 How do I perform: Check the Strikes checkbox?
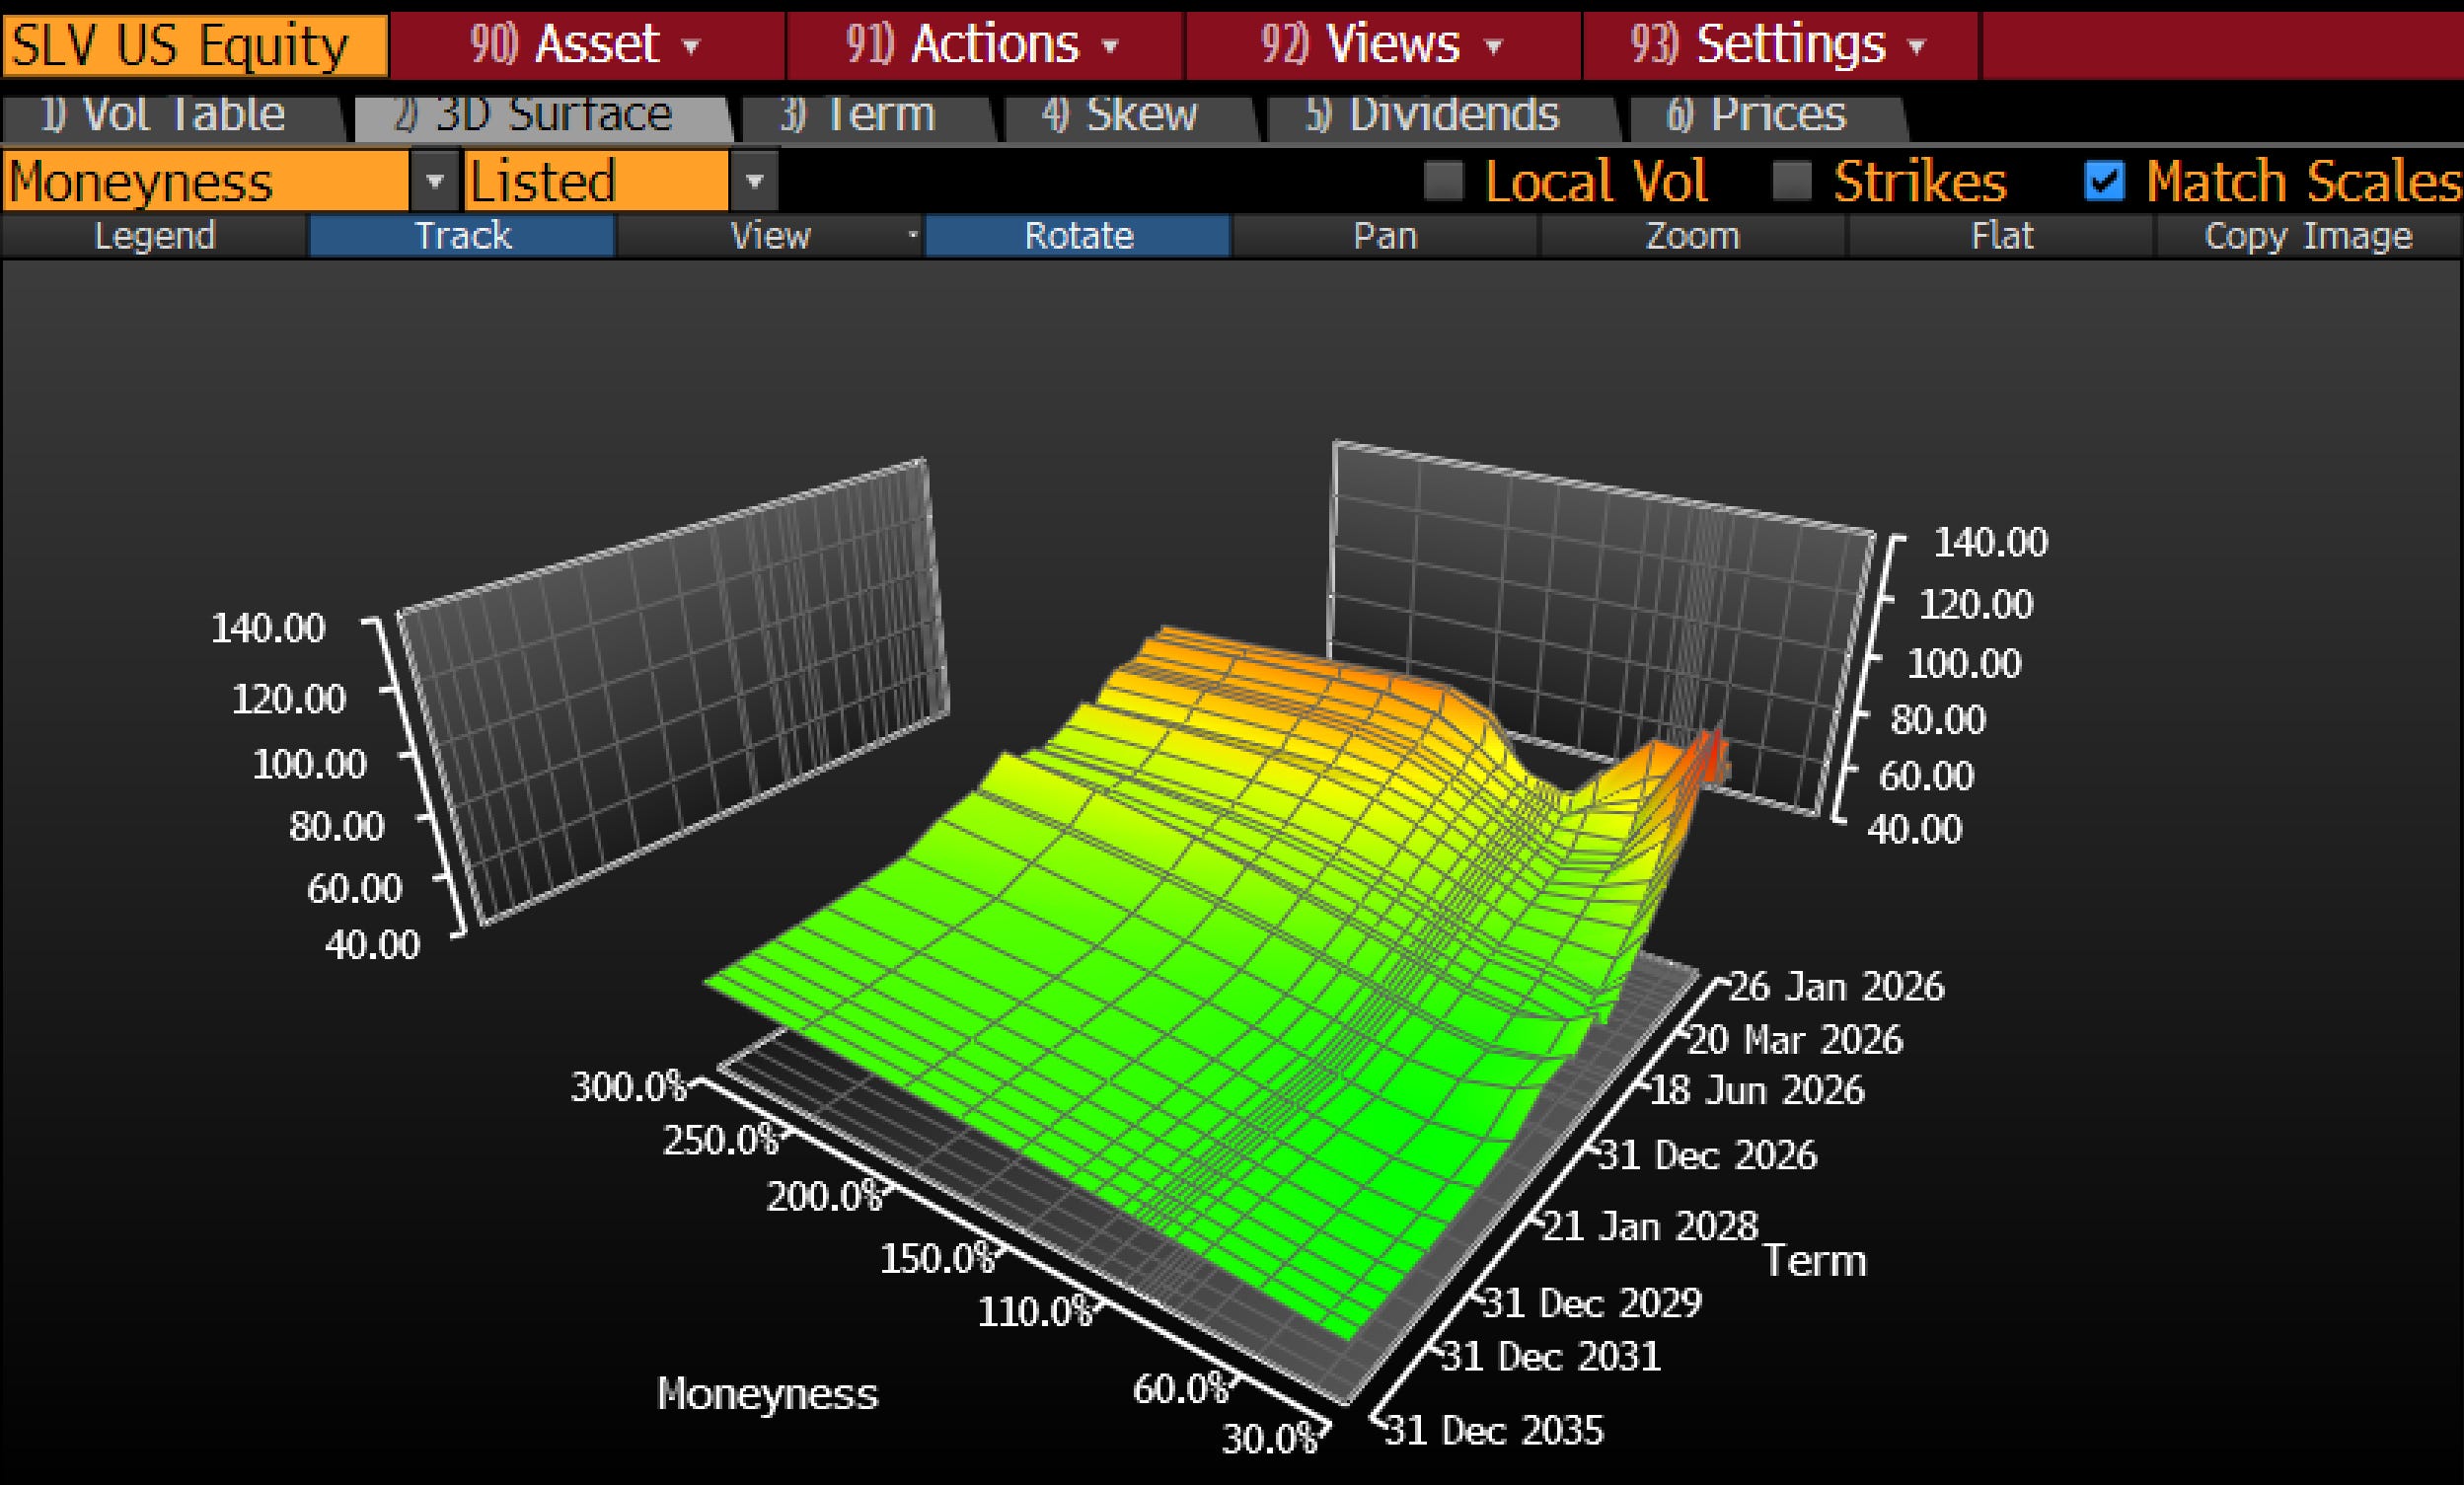coord(1791,181)
